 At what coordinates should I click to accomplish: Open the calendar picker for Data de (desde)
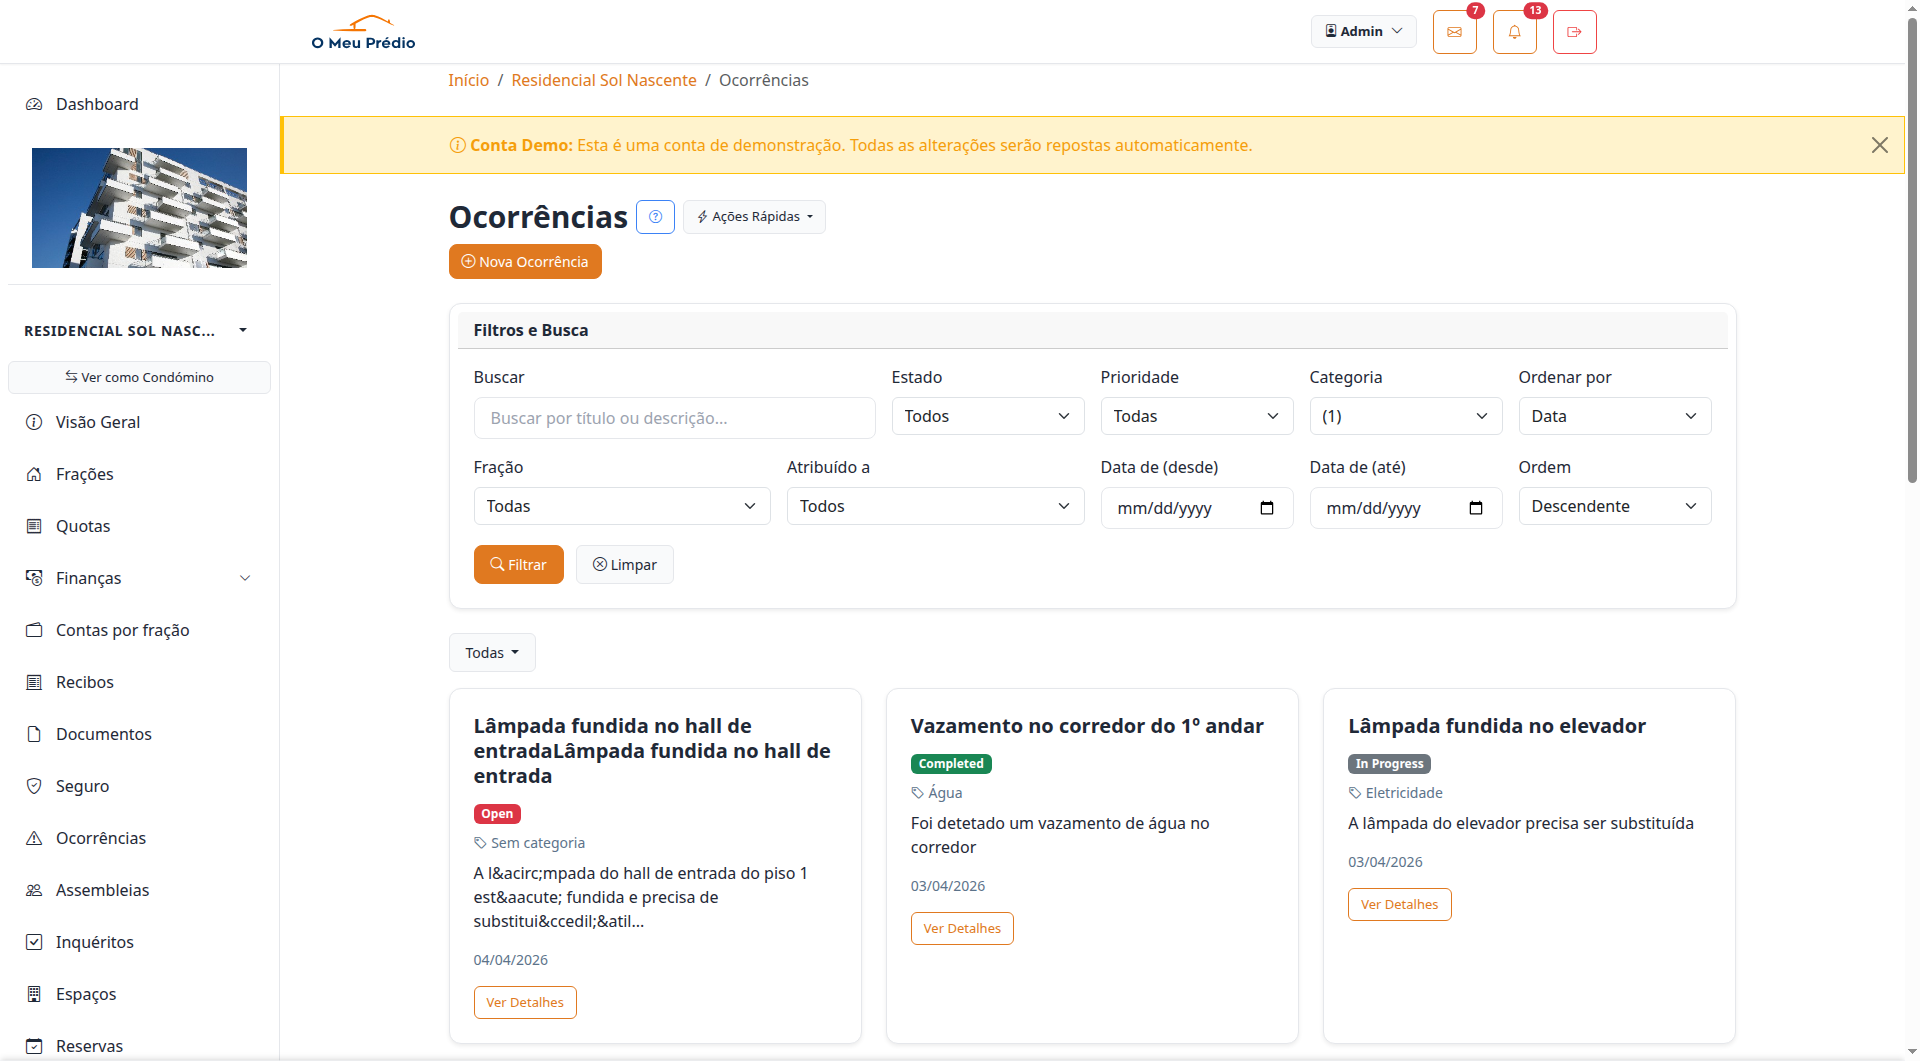tap(1266, 508)
